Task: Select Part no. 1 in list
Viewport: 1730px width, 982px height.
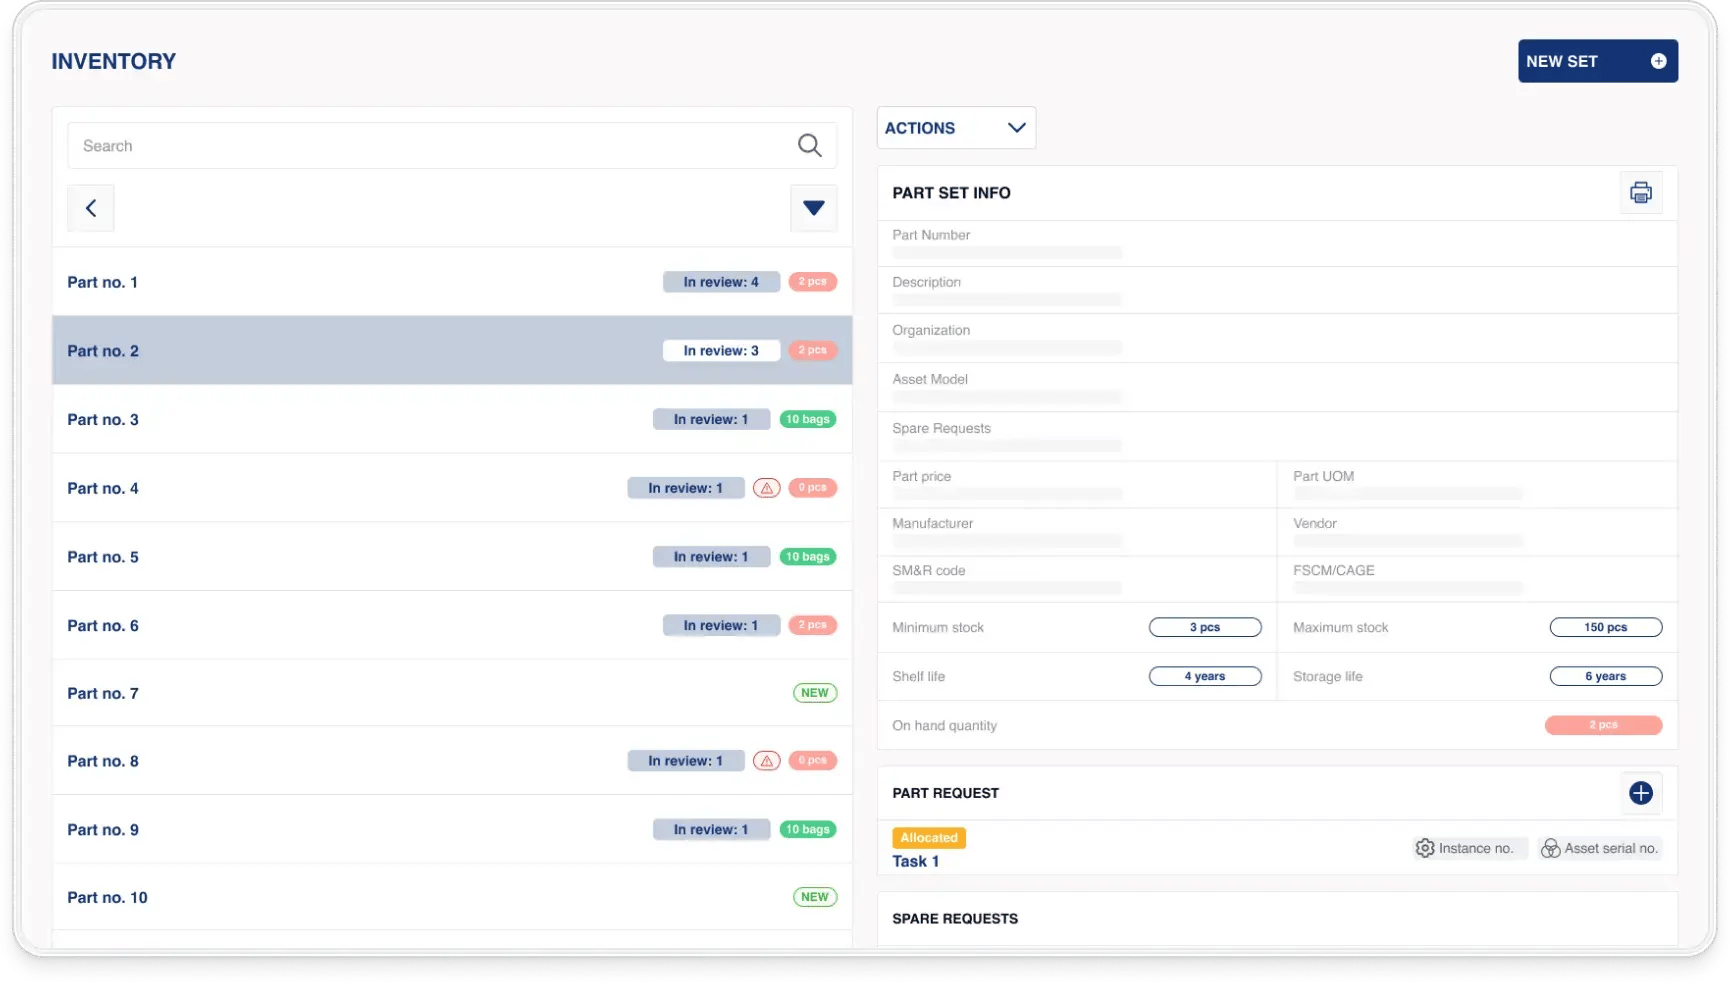Action: tap(103, 282)
